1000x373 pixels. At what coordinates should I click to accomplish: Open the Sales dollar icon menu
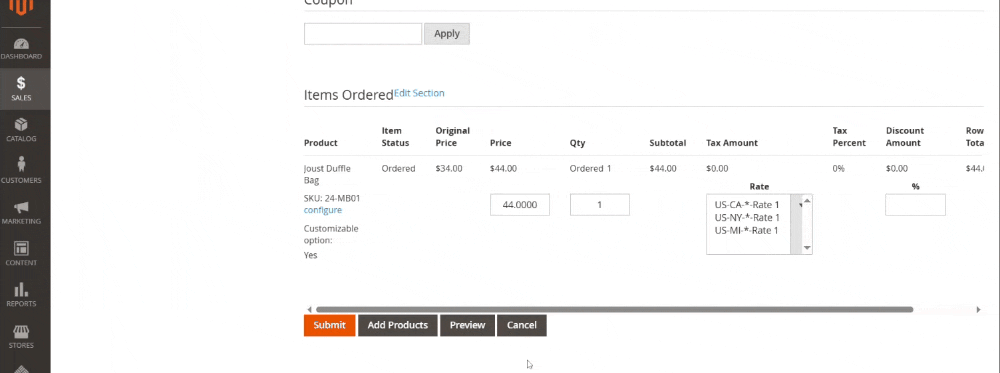click(21, 89)
